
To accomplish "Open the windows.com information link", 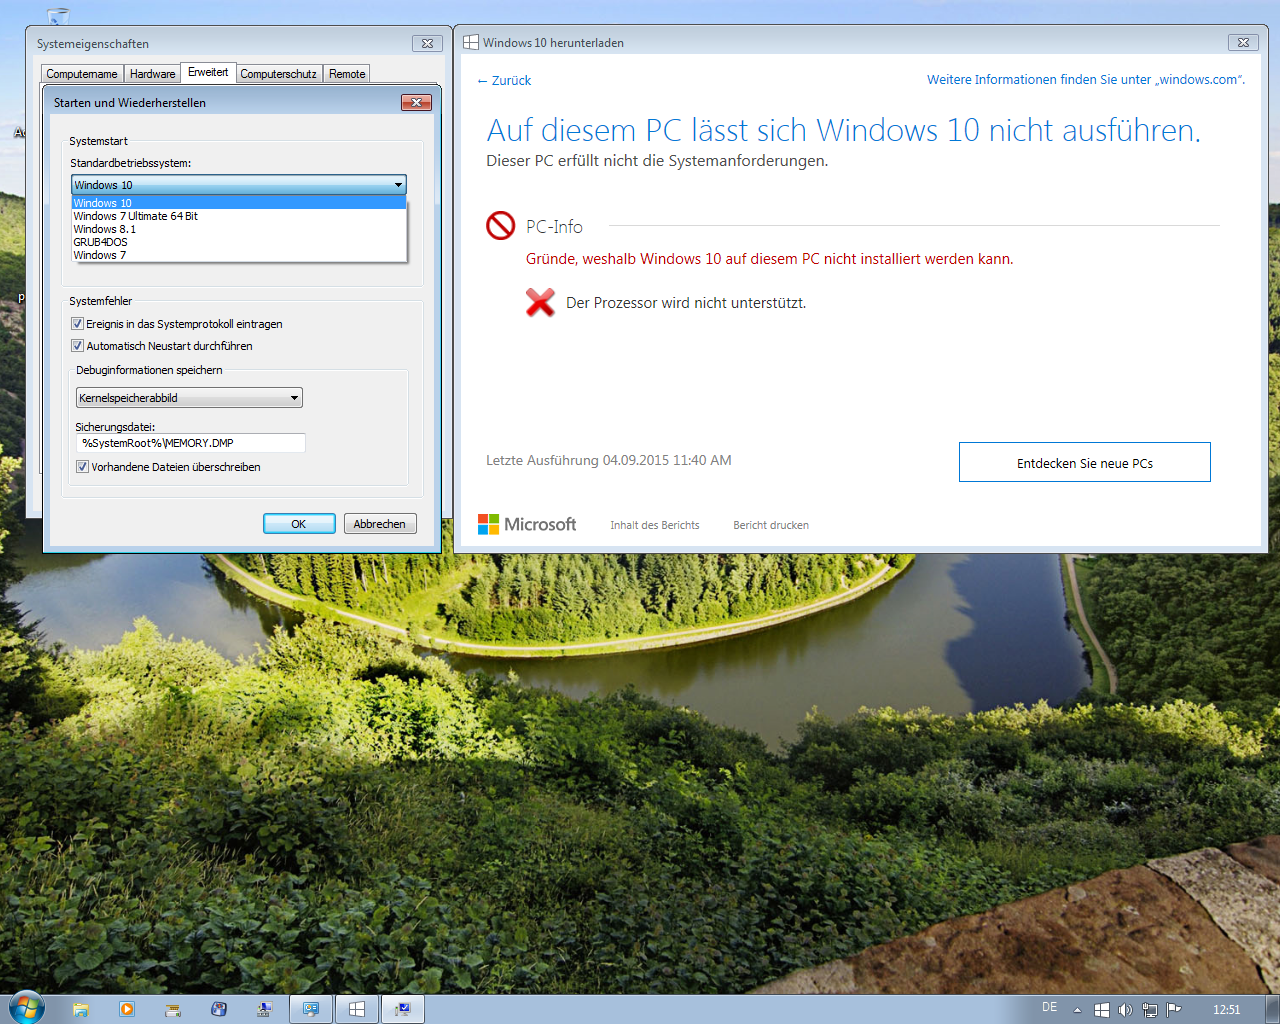I will click(1086, 79).
